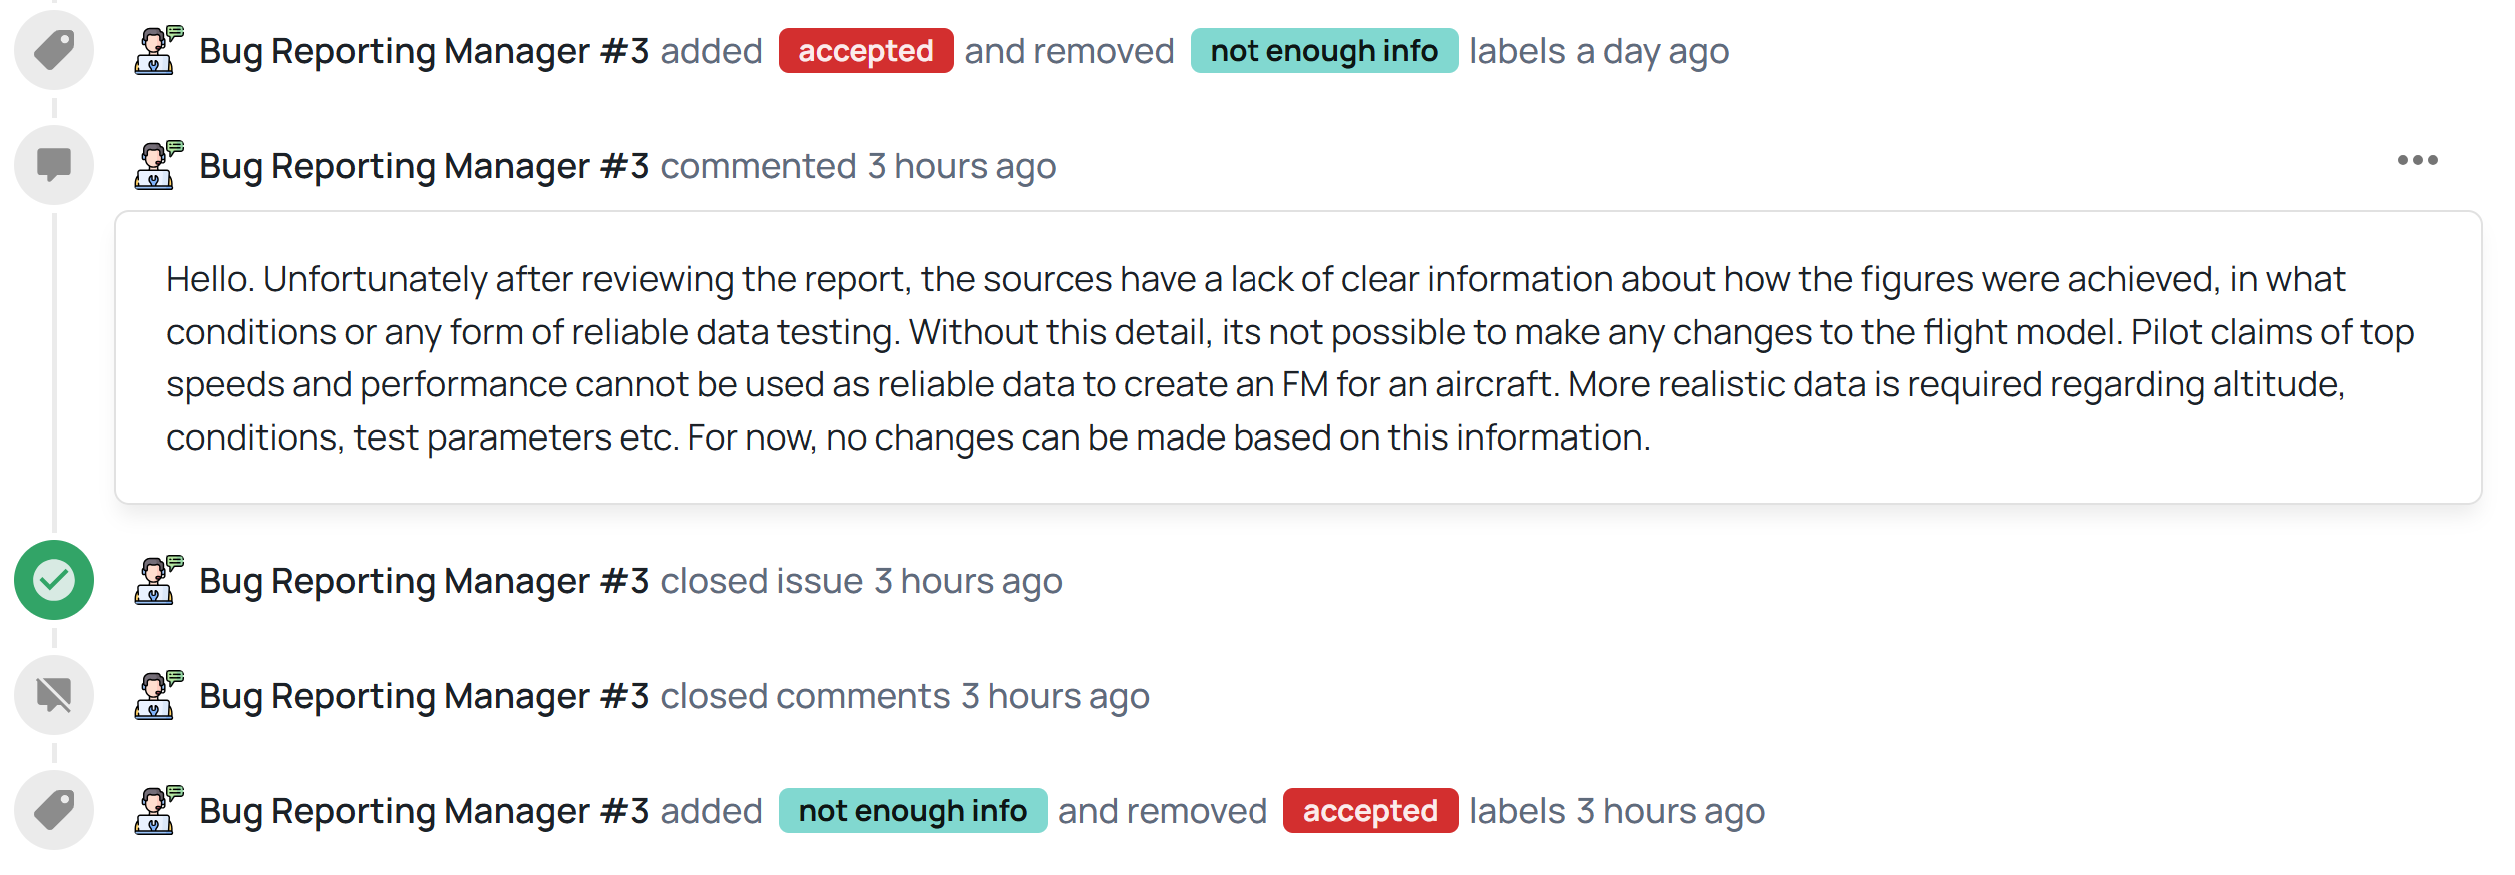Screen dimensions: 2515x875
Task: Click the comment speech bubble timeline icon
Action: click(x=54, y=165)
